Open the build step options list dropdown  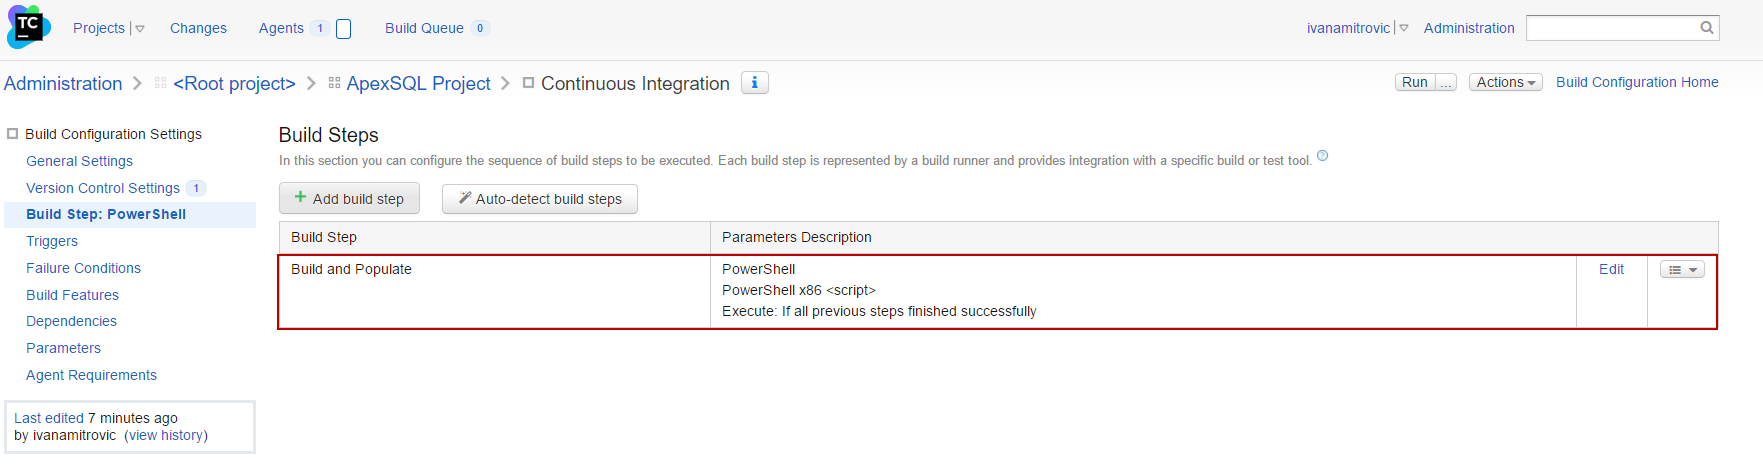pos(1682,270)
